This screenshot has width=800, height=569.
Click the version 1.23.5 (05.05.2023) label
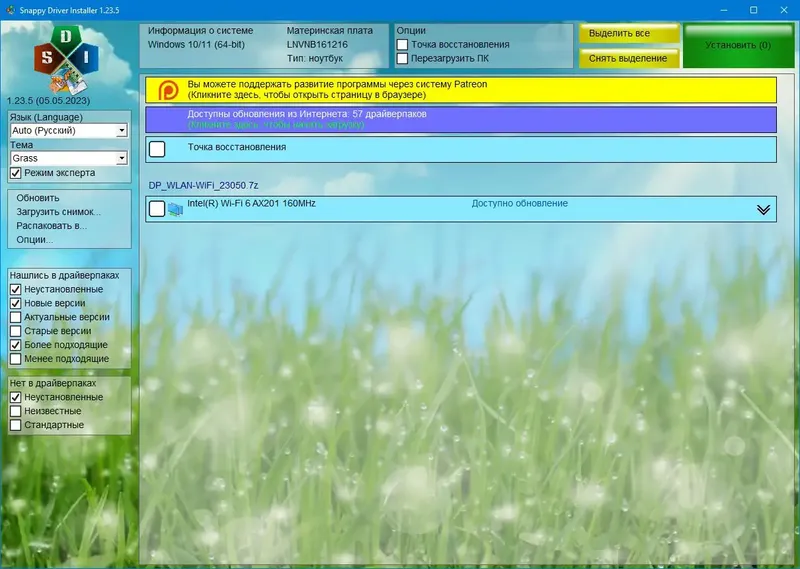point(48,101)
